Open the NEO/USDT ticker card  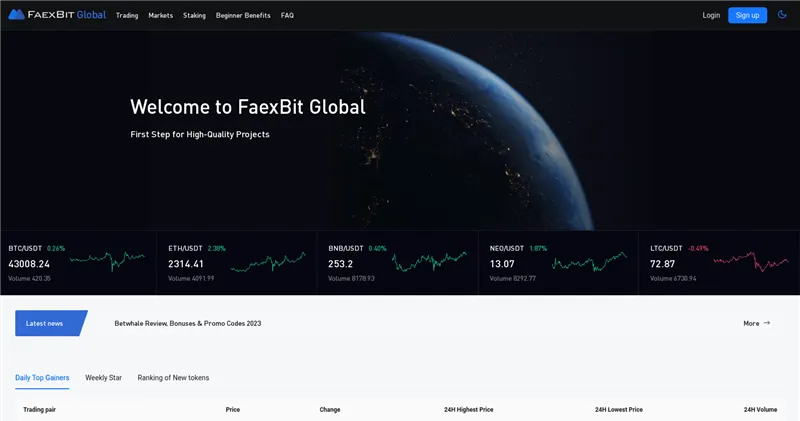click(x=559, y=263)
